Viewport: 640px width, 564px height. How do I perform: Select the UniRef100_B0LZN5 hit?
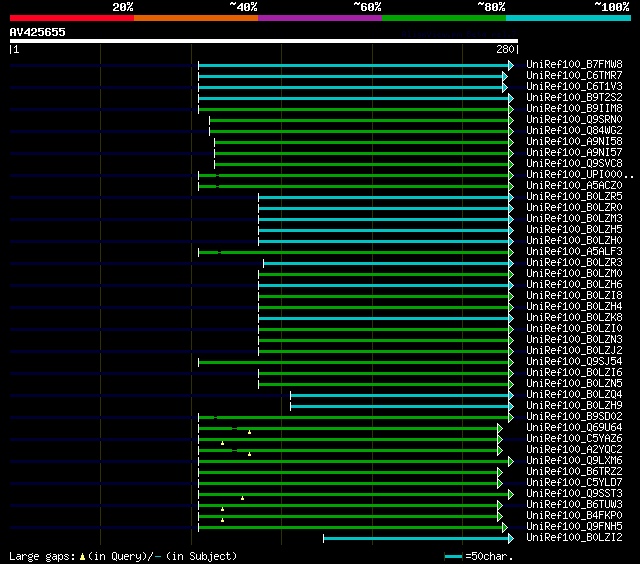(x=574, y=384)
